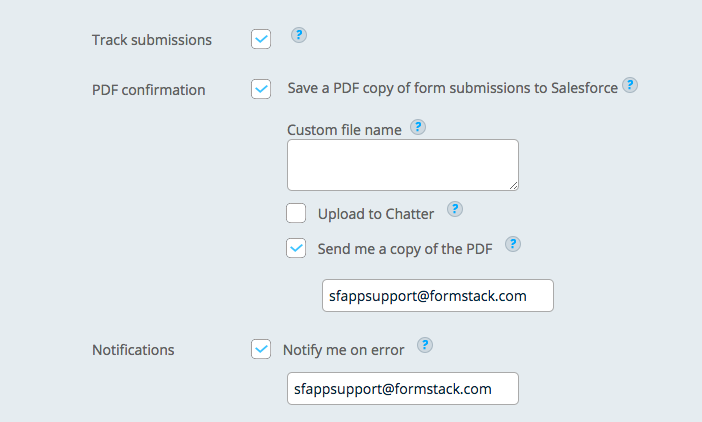Viewport: 702px width, 422px height.
Task: Disable the Track submissions checkbox
Action: pos(261,39)
